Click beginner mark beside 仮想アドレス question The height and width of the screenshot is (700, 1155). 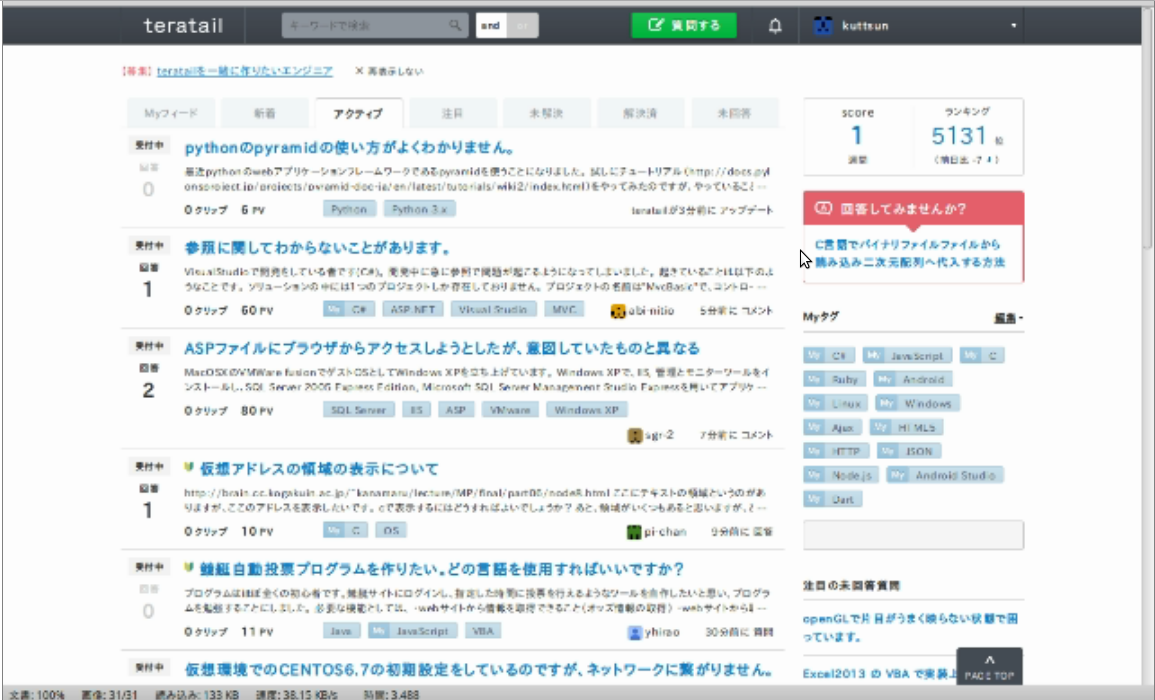189,468
